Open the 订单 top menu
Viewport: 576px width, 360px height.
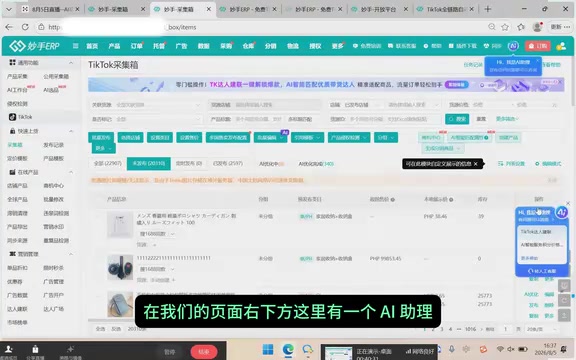pos(136,46)
